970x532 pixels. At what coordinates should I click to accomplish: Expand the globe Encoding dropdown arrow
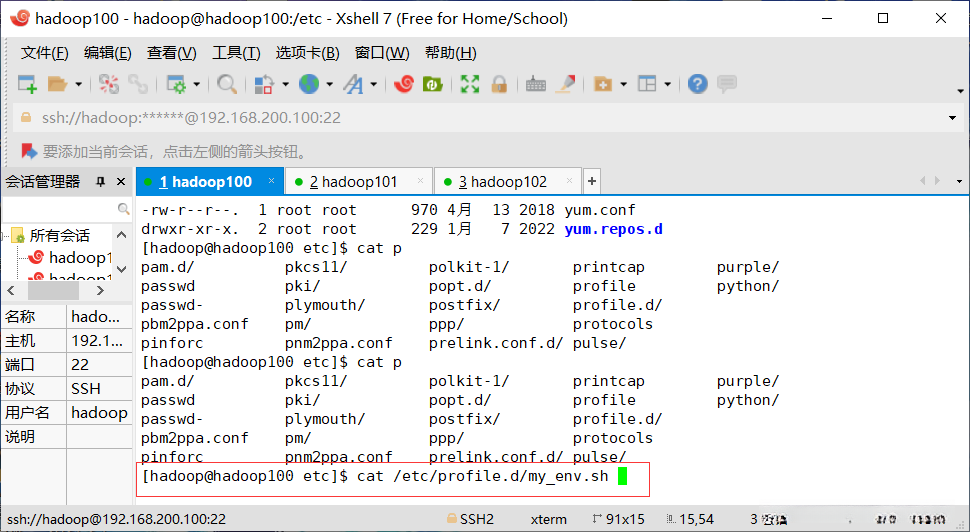tap(330, 84)
